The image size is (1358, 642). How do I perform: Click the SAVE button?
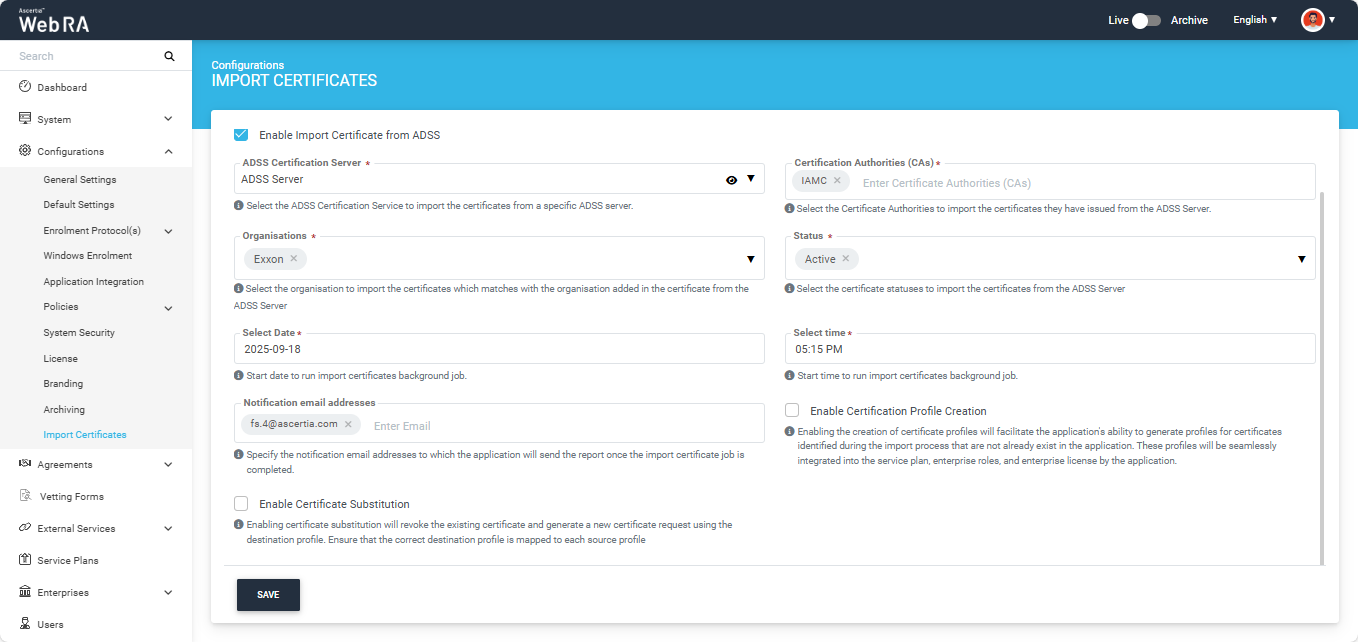coord(268,594)
